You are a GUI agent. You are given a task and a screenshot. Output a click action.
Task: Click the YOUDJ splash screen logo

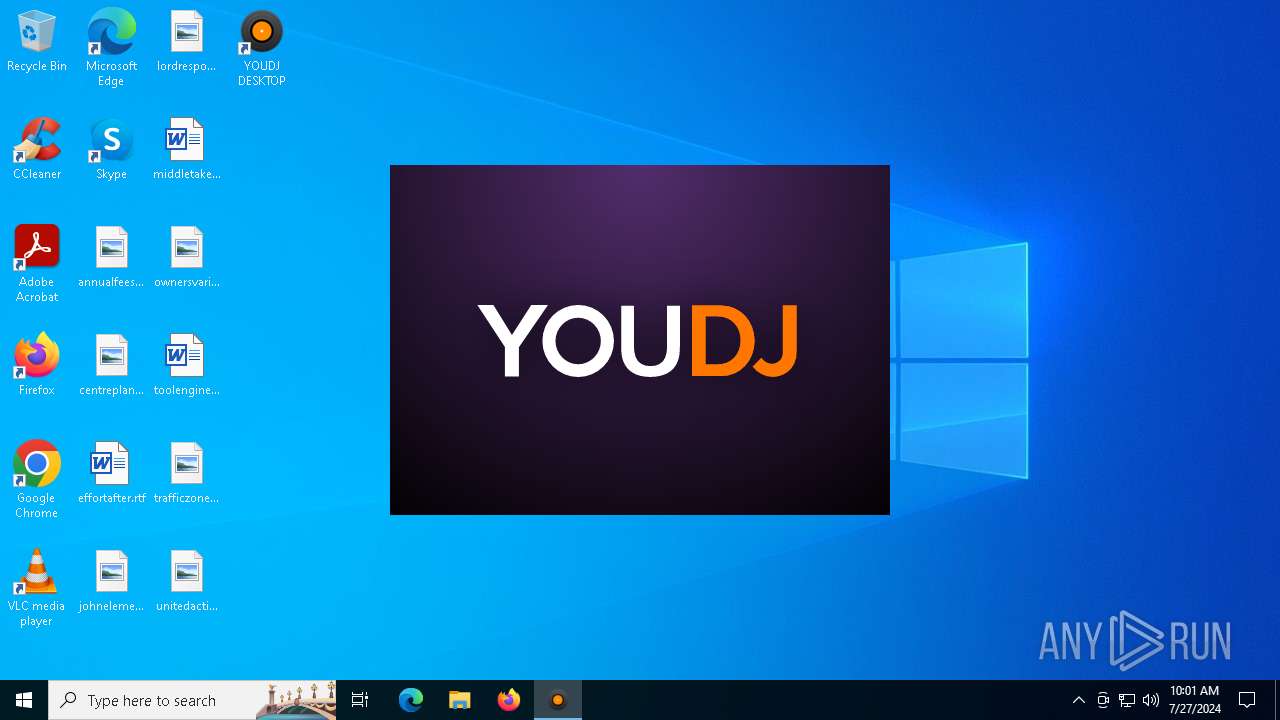tap(638, 341)
